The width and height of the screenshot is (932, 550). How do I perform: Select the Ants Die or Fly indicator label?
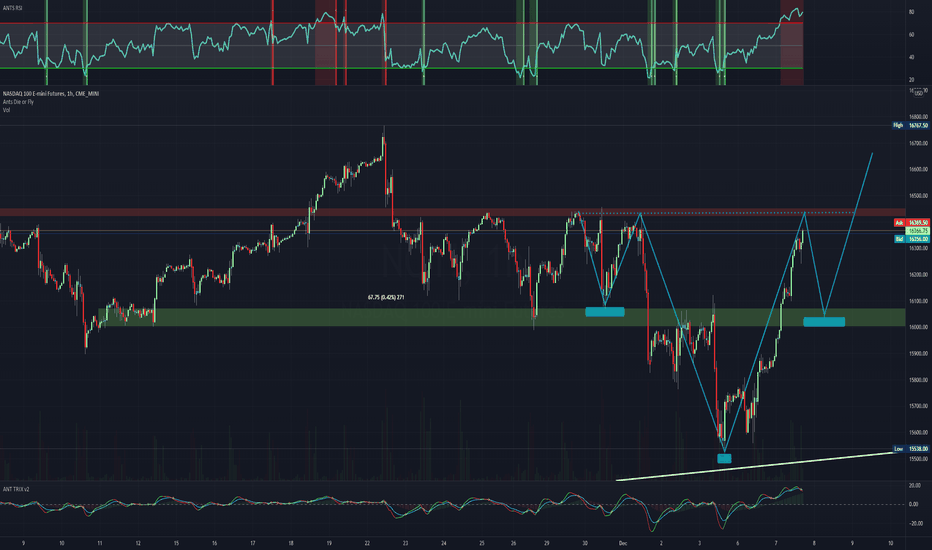pos(18,102)
